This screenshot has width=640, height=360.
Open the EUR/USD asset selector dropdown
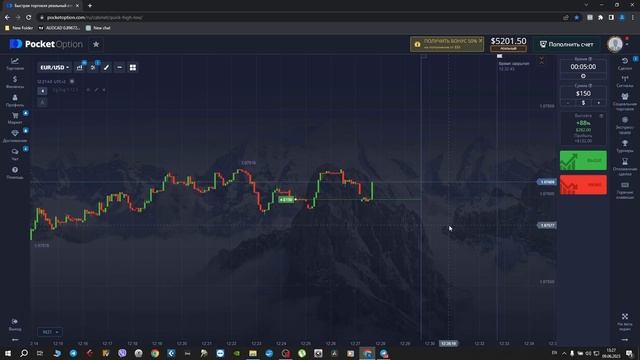click(x=54, y=67)
